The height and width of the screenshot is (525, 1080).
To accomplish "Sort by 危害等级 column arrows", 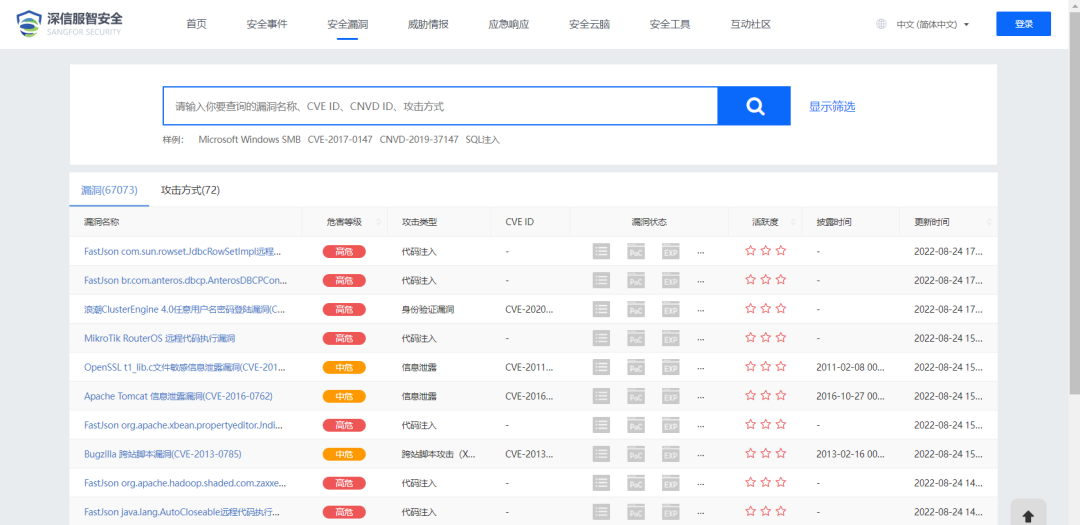I will [377, 222].
